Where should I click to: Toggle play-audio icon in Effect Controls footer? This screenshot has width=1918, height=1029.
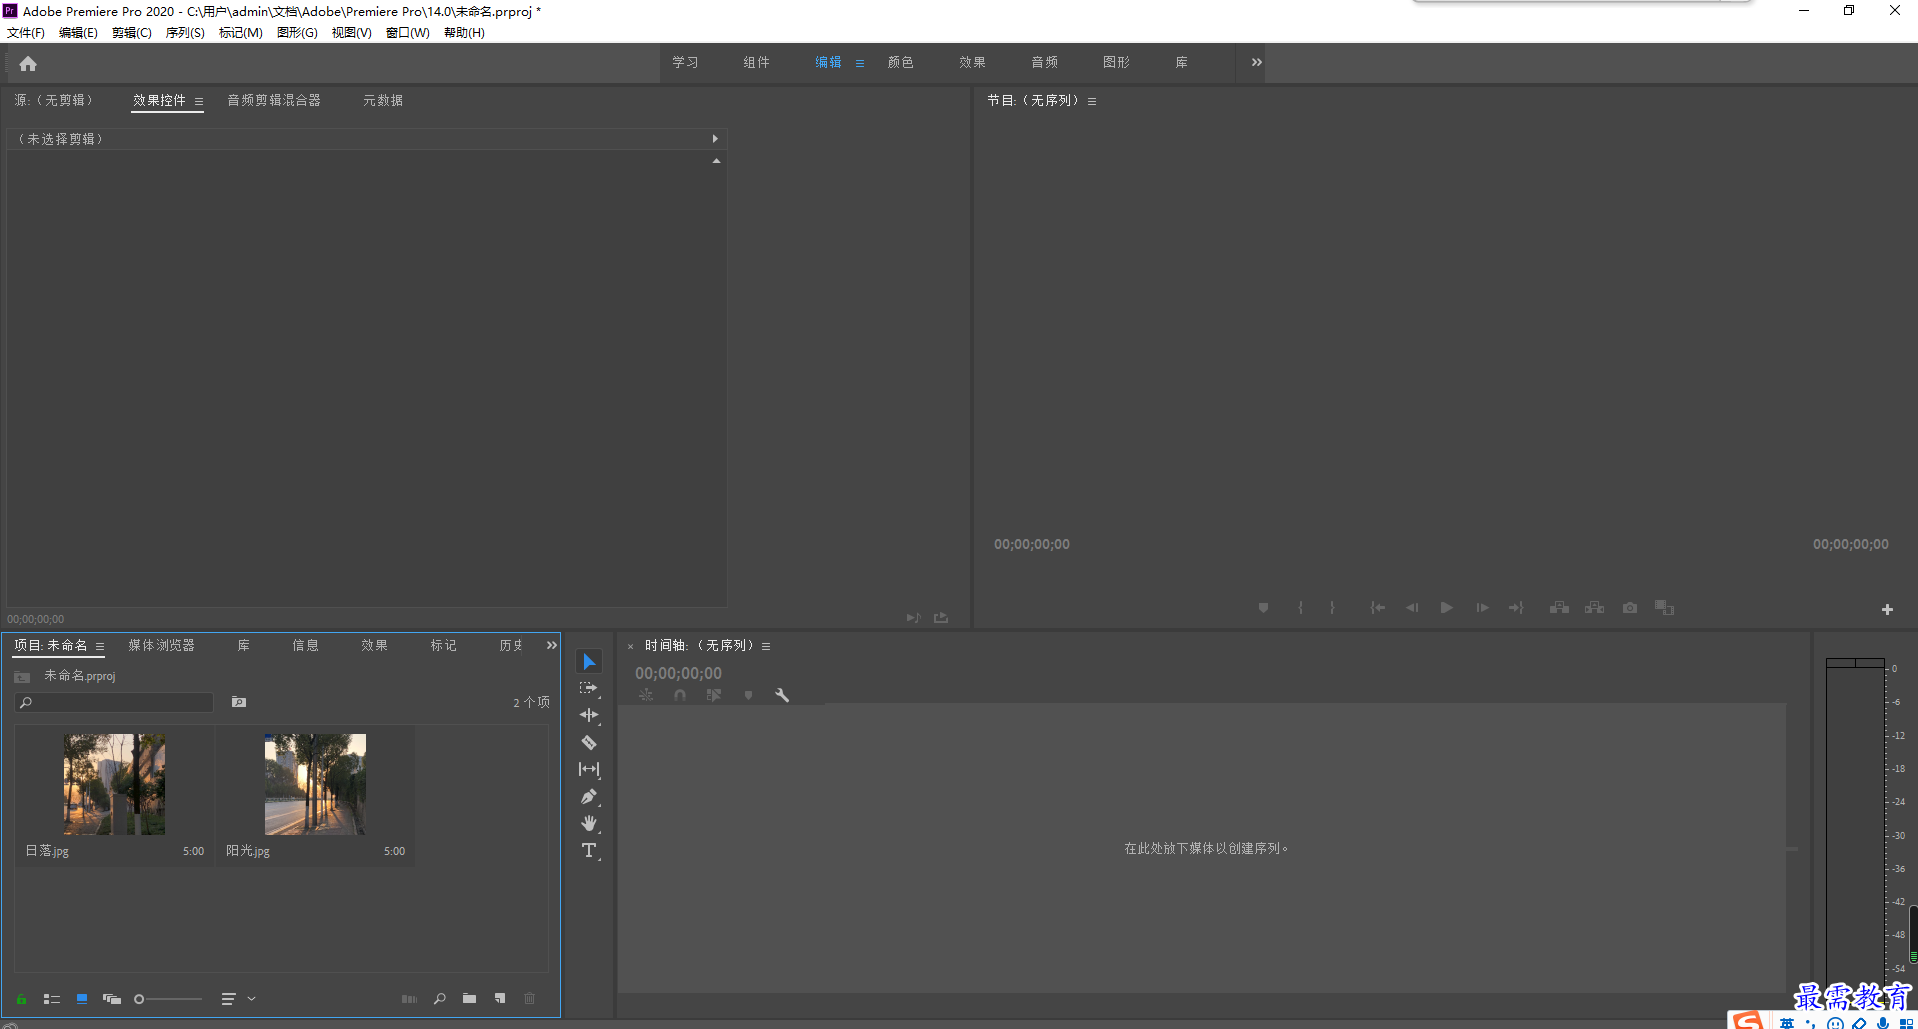click(913, 618)
